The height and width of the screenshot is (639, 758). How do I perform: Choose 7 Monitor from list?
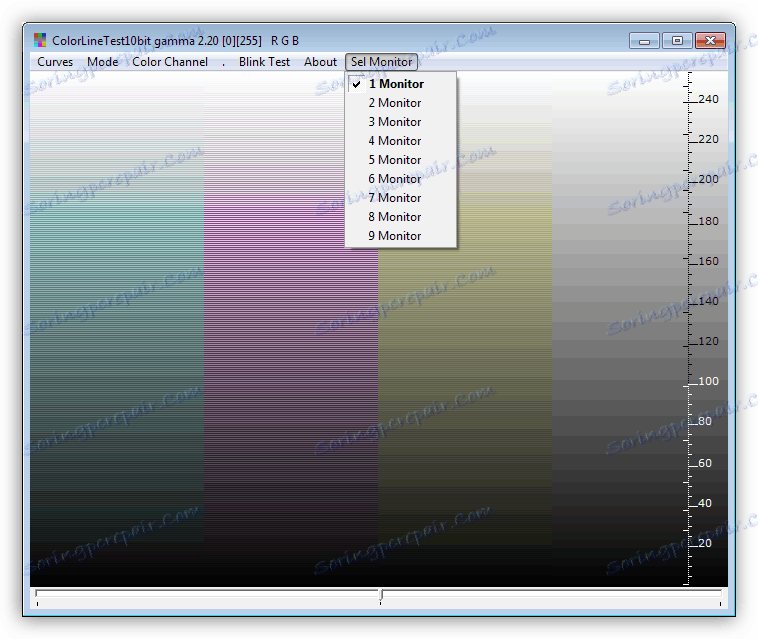pyautogui.click(x=401, y=198)
